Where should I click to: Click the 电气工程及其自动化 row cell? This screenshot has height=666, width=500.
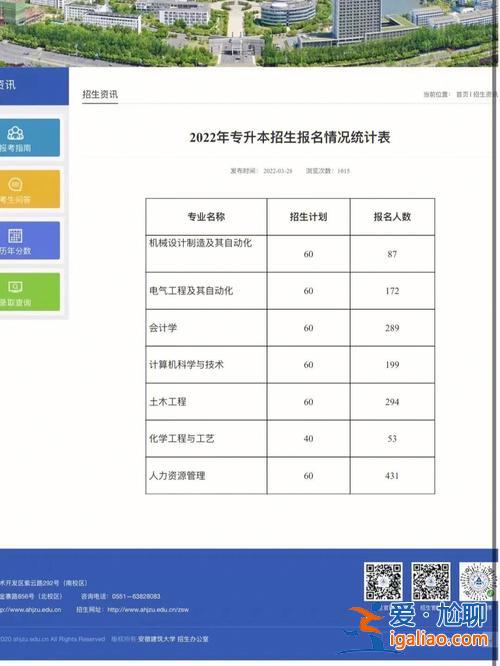pos(206,291)
